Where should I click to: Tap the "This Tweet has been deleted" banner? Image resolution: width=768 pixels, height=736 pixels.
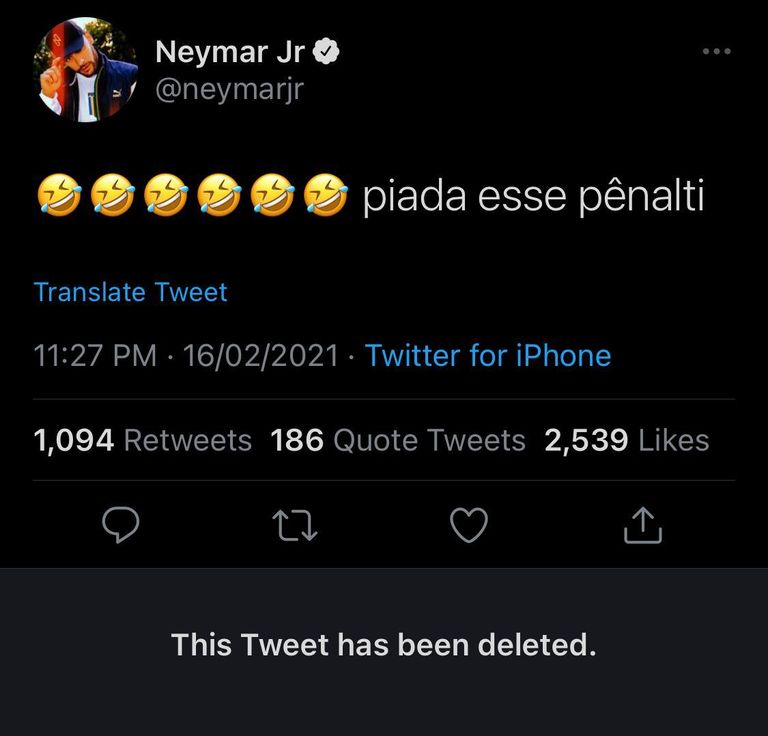[384, 645]
